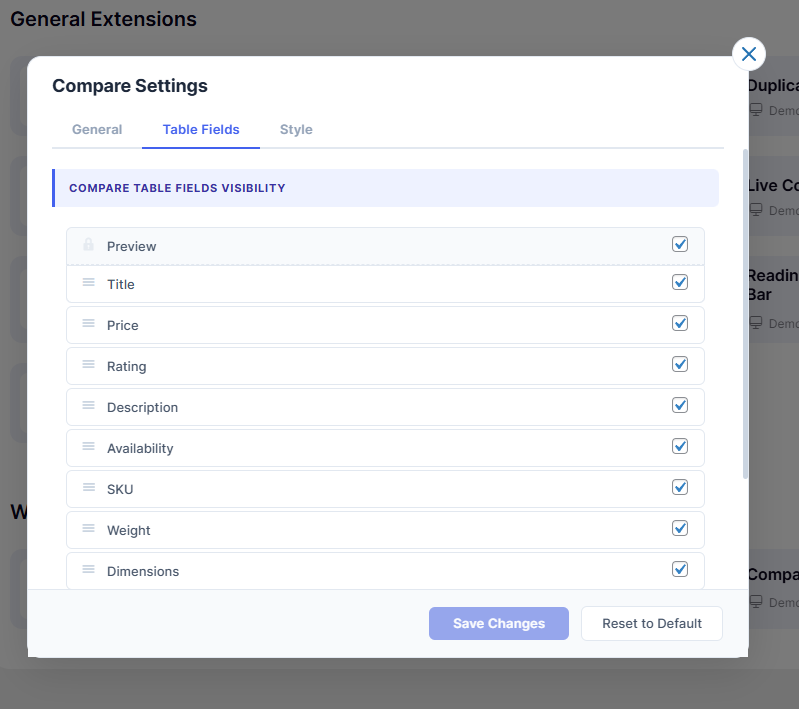Viewport: 799px width, 709px height.
Task: Click the drag handle icon beside Price
Action: 88,324
